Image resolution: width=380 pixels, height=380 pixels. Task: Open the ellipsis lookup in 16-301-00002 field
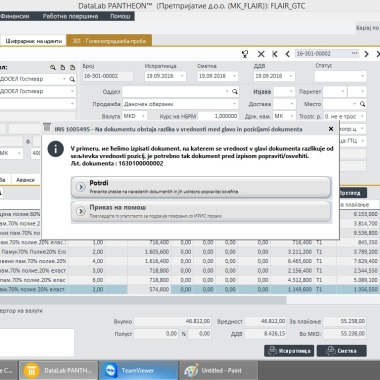355,53
